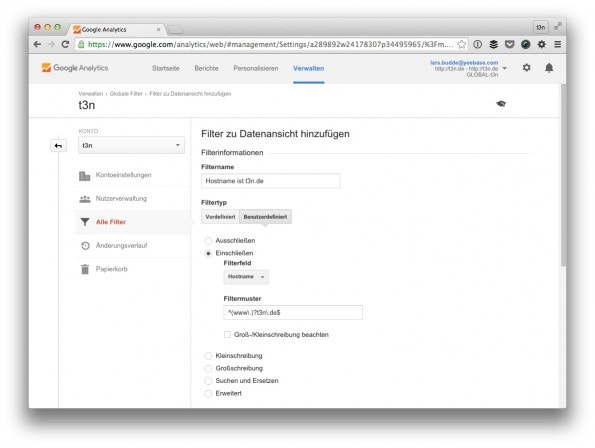Click the browser back arrow

(37, 44)
